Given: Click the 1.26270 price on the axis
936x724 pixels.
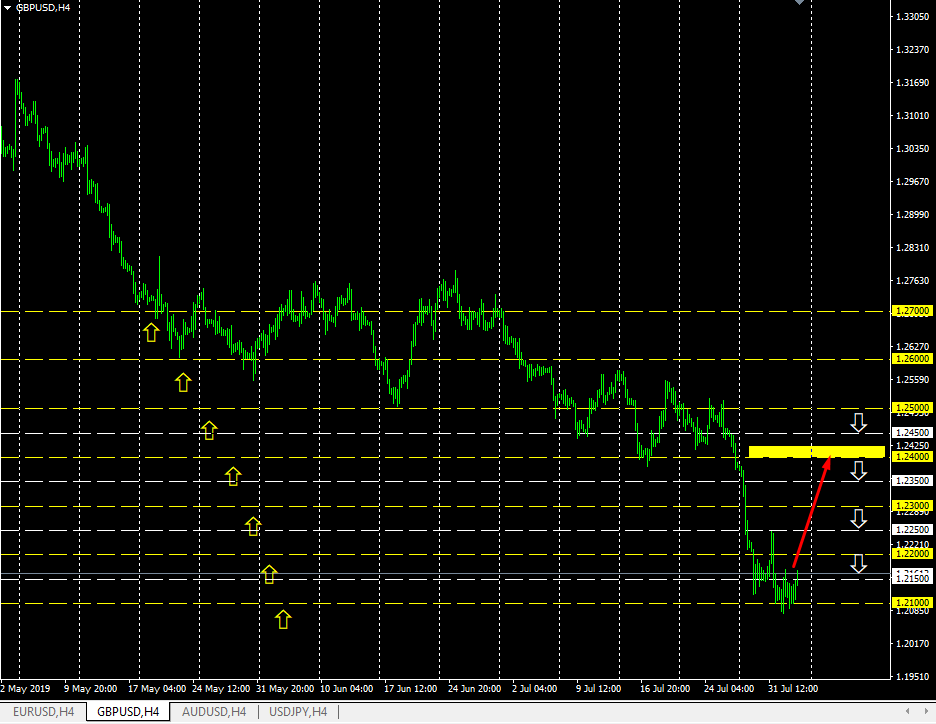Looking at the screenshot, I should tap(913, 346).
